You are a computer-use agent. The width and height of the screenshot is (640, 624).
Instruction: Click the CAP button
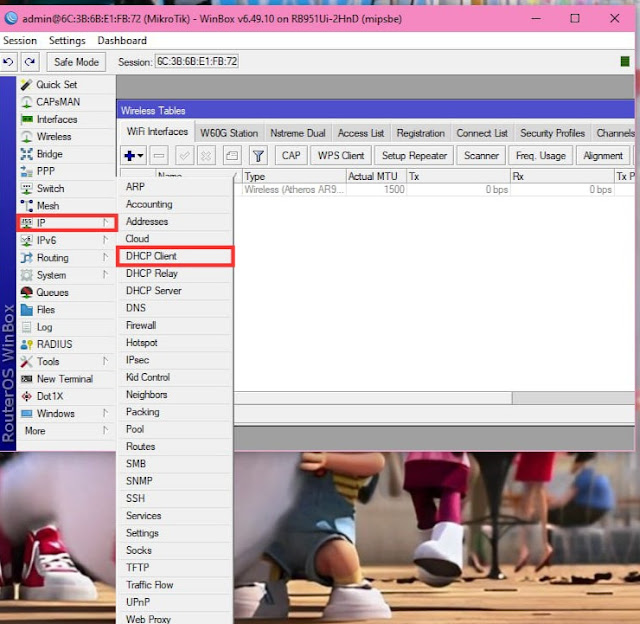291,156
